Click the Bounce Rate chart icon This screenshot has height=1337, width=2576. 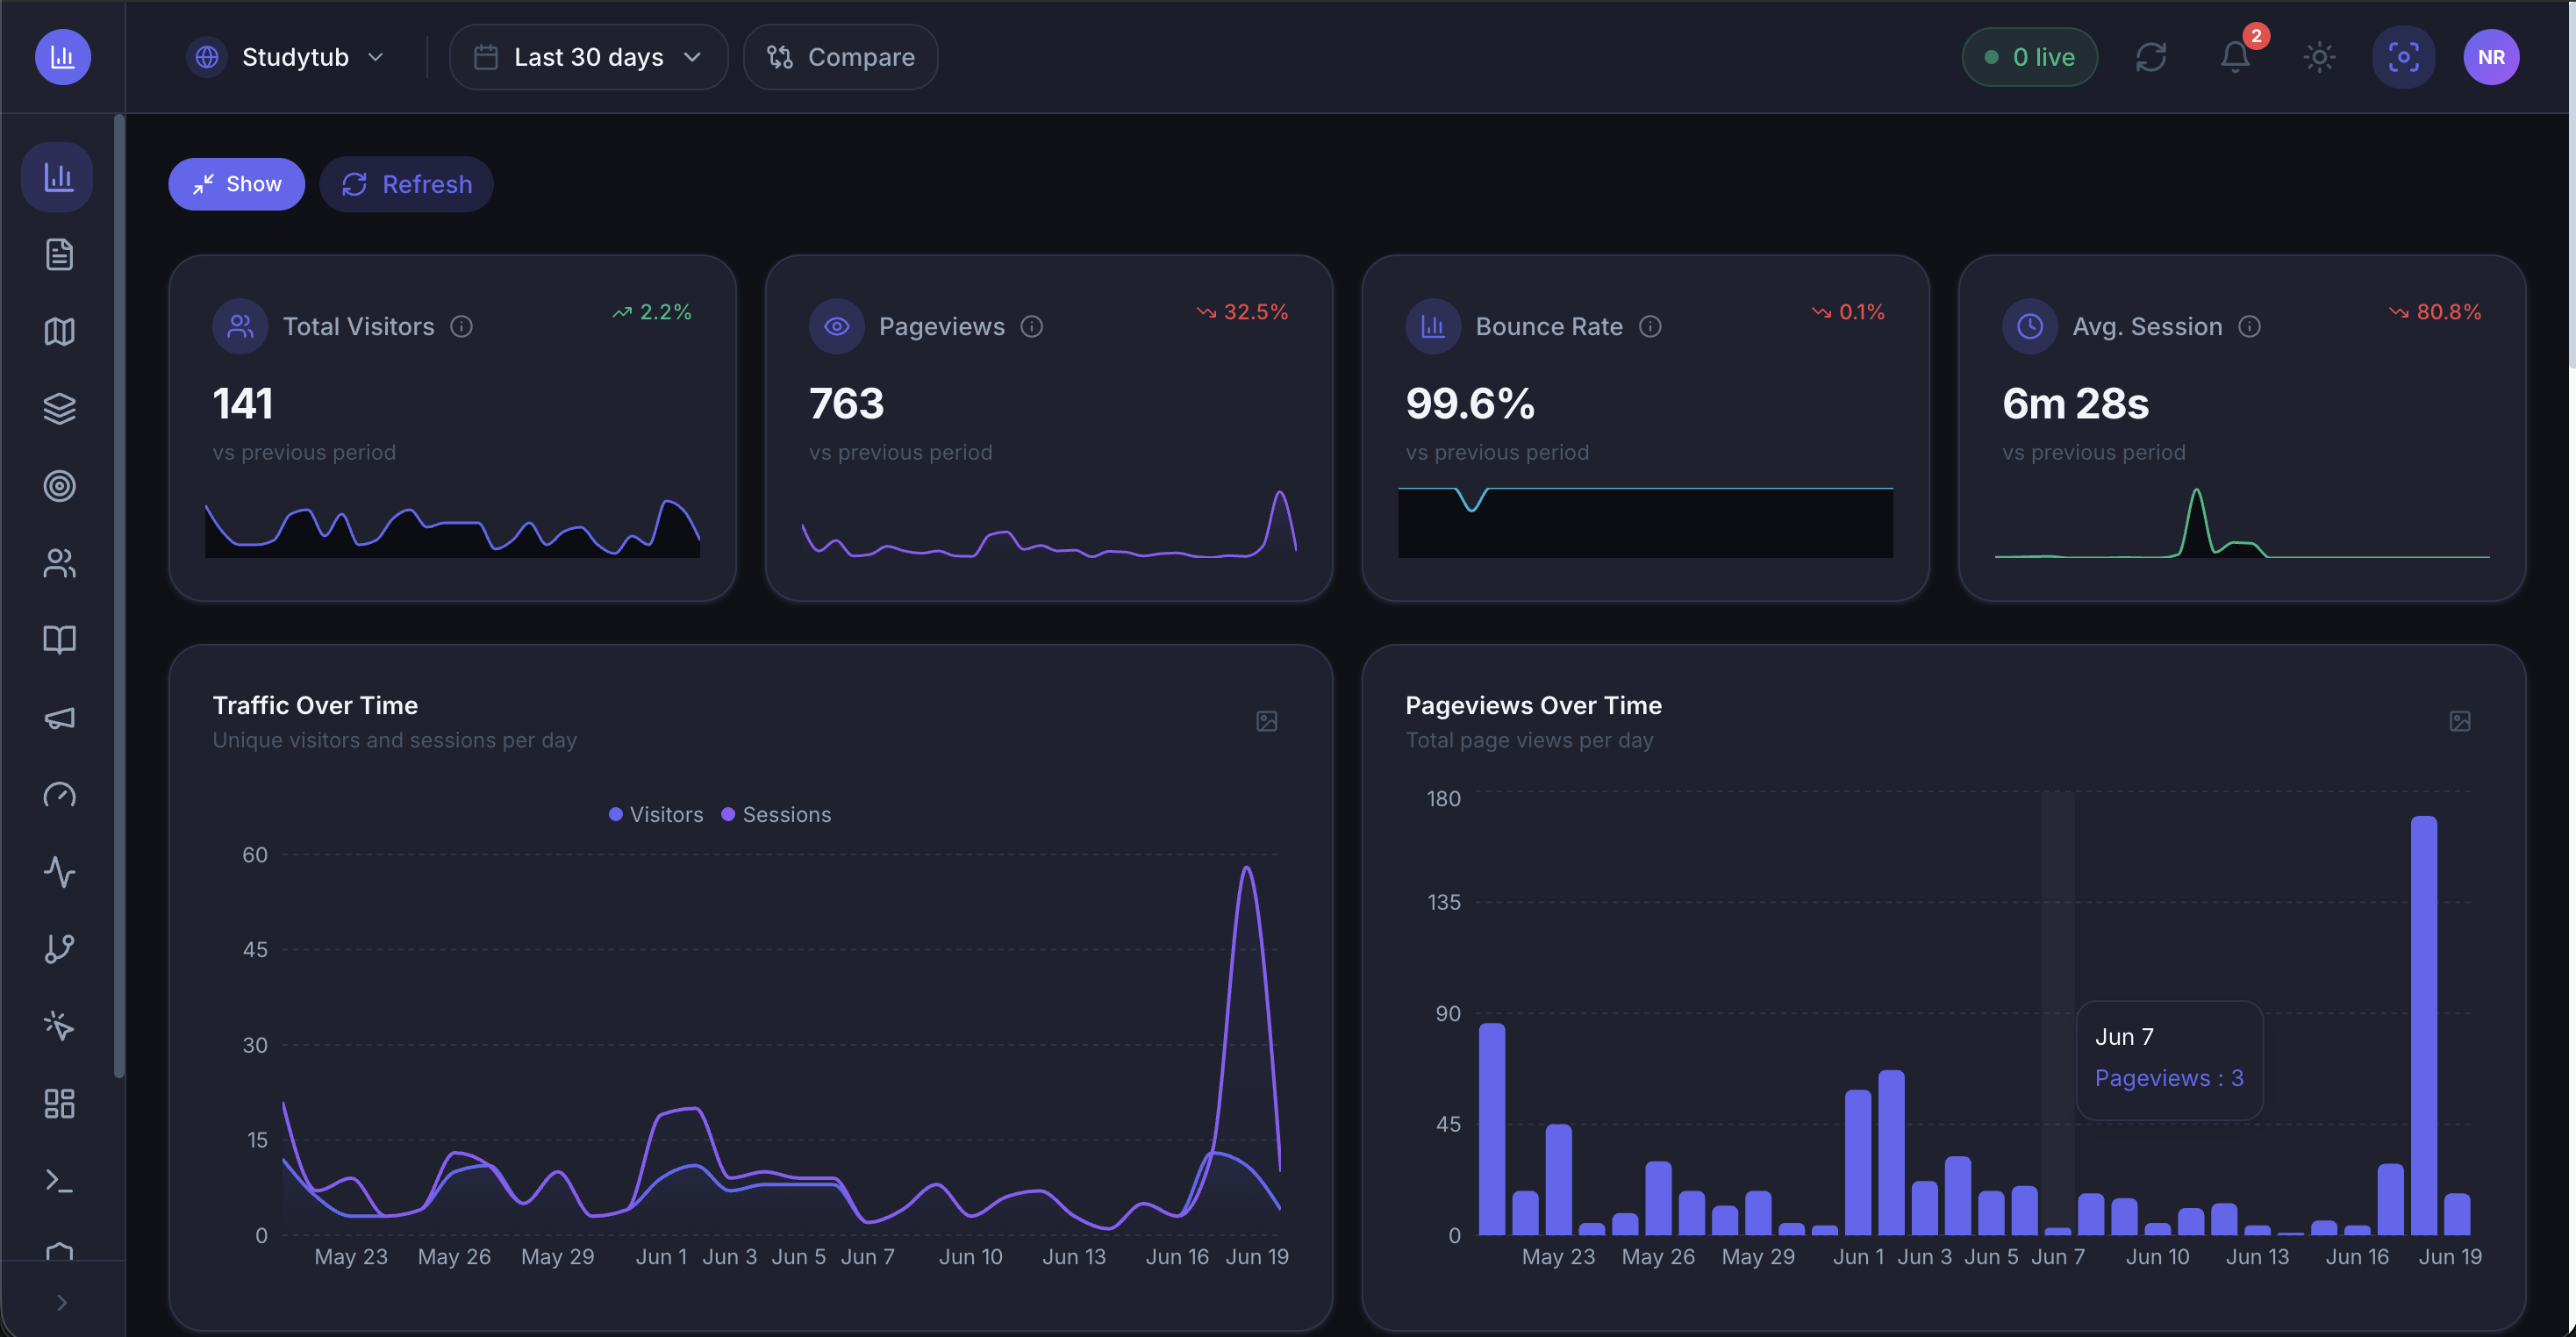(x=1433, y=326)
